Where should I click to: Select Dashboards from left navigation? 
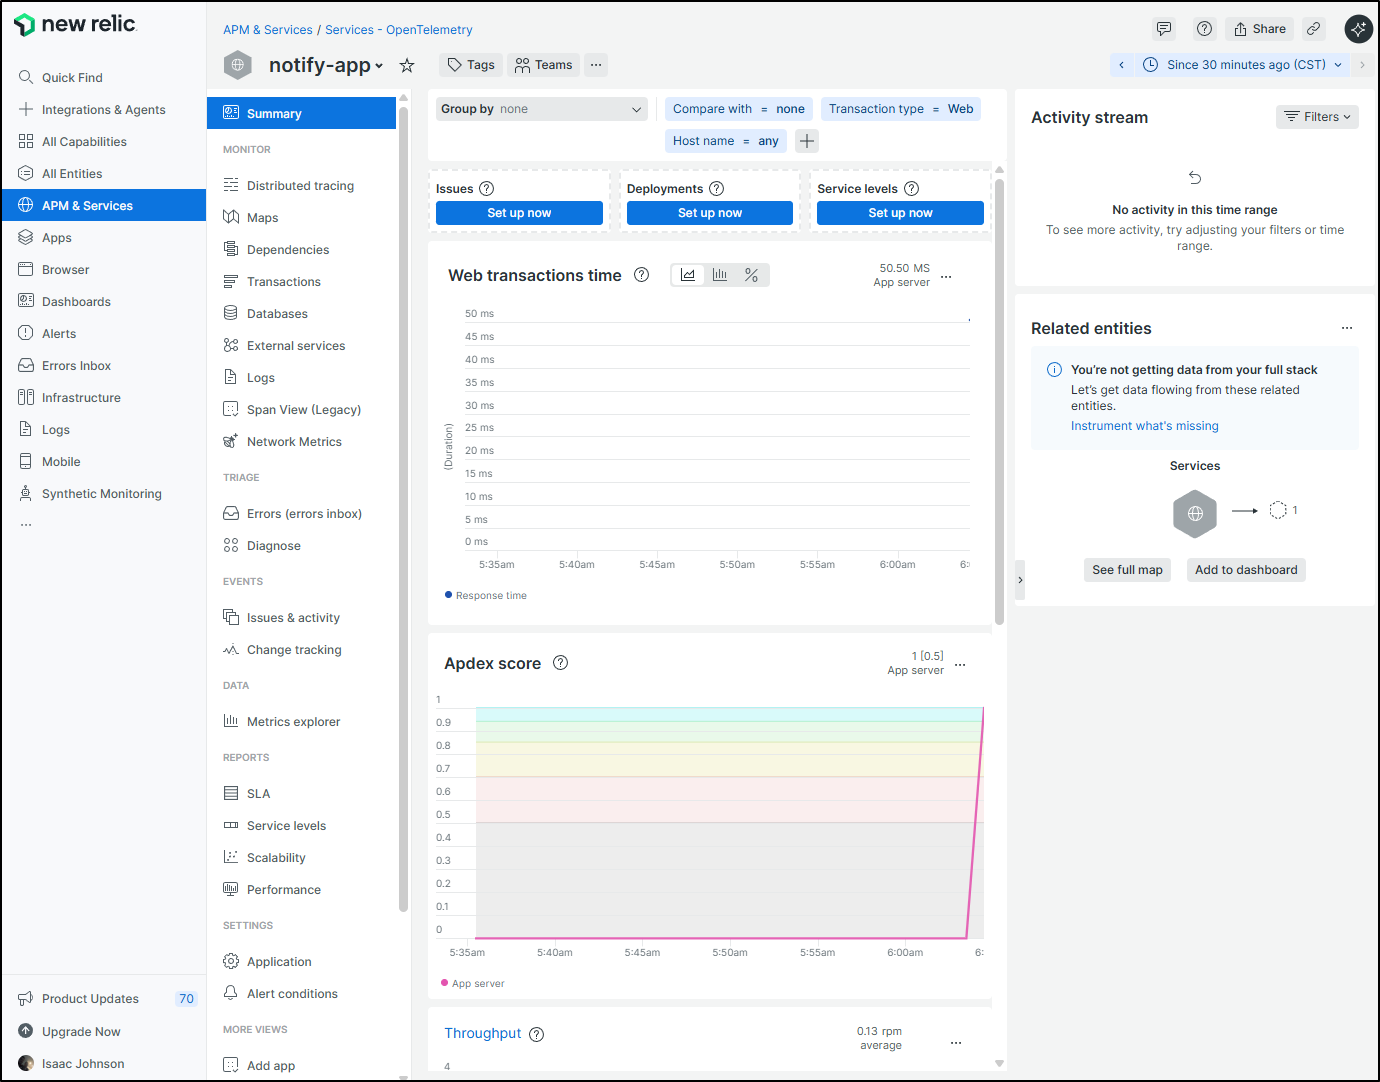76,302
